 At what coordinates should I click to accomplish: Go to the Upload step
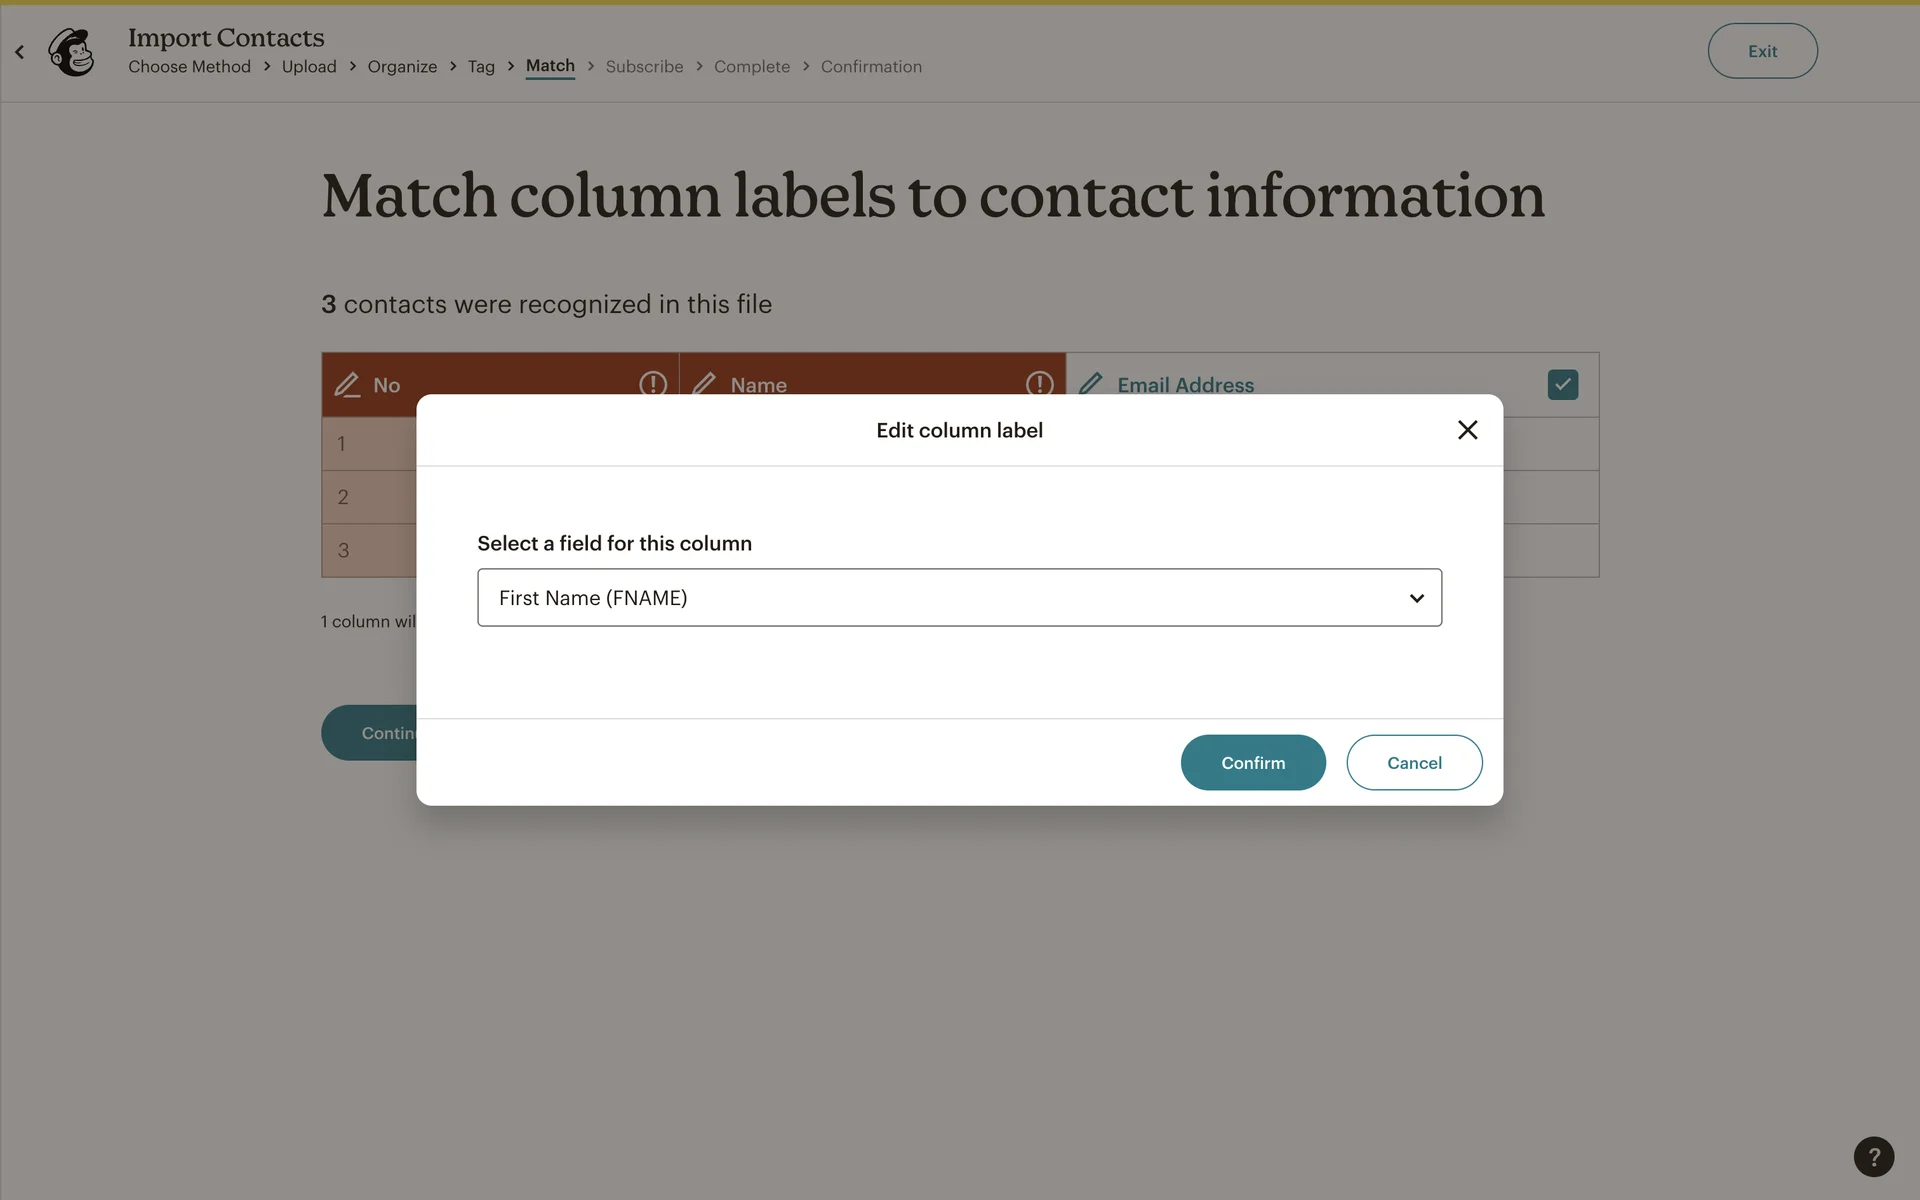(309, 67)
